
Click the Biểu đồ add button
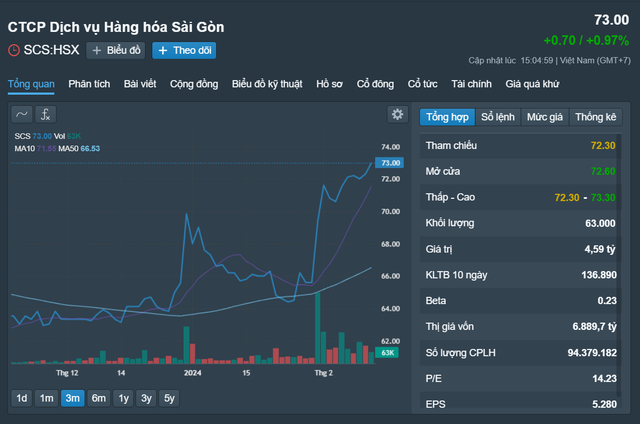click(x=116, y=50)
